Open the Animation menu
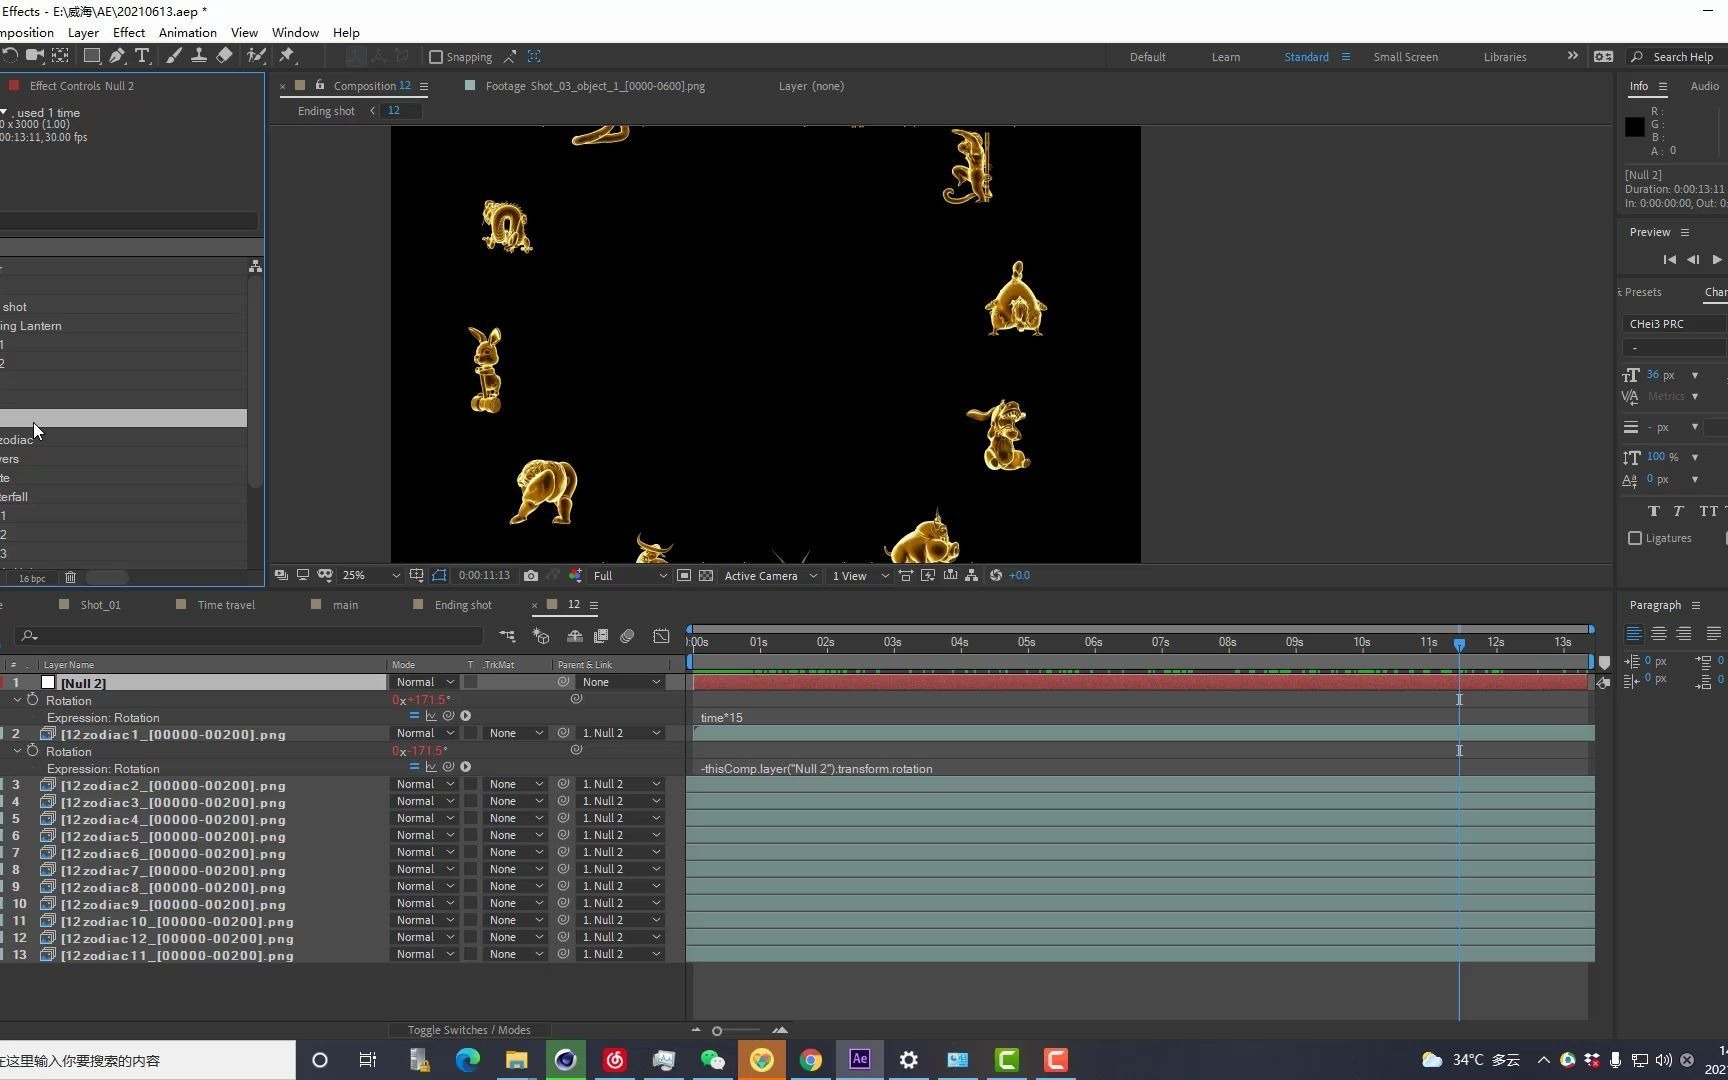1728x1080 pixels. [187, 32]
